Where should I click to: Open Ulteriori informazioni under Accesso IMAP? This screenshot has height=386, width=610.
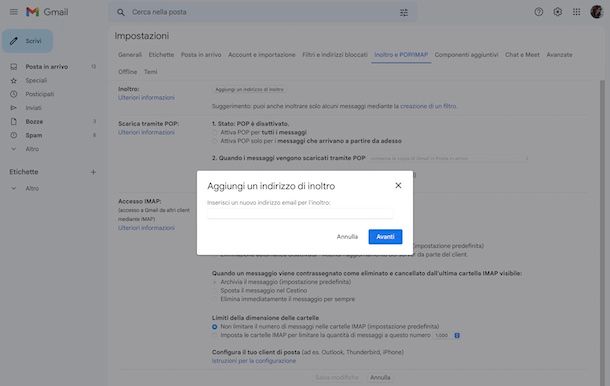point(146,228)
